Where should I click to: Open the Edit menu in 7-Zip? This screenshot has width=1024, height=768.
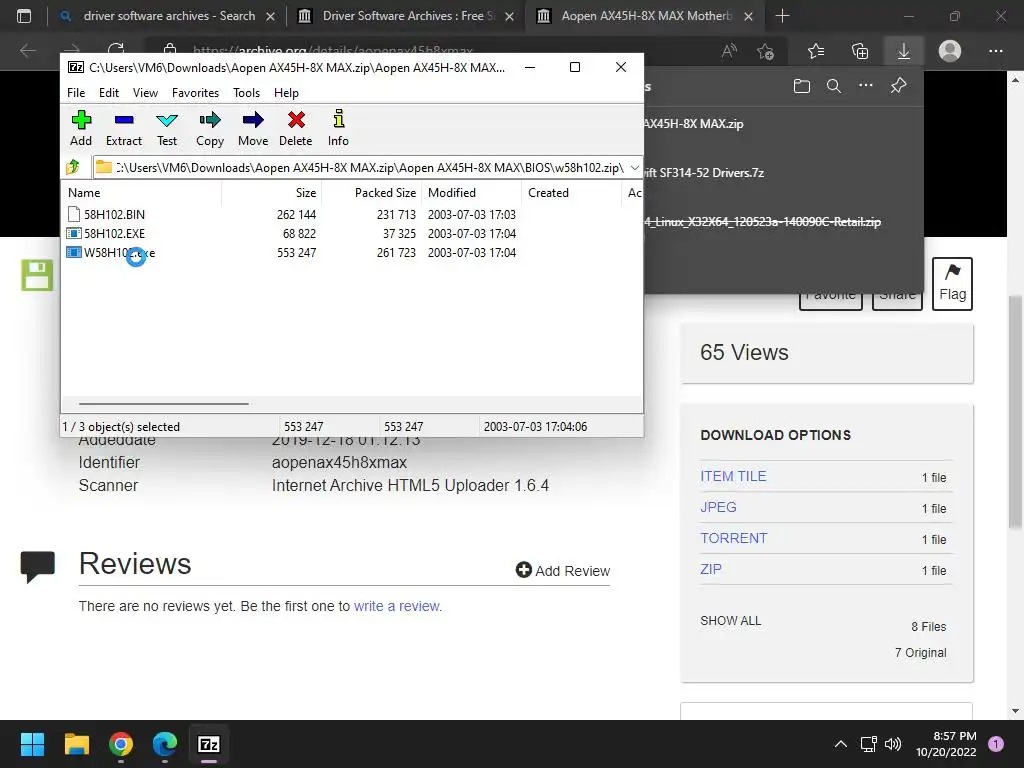click(x=108, y=93)
